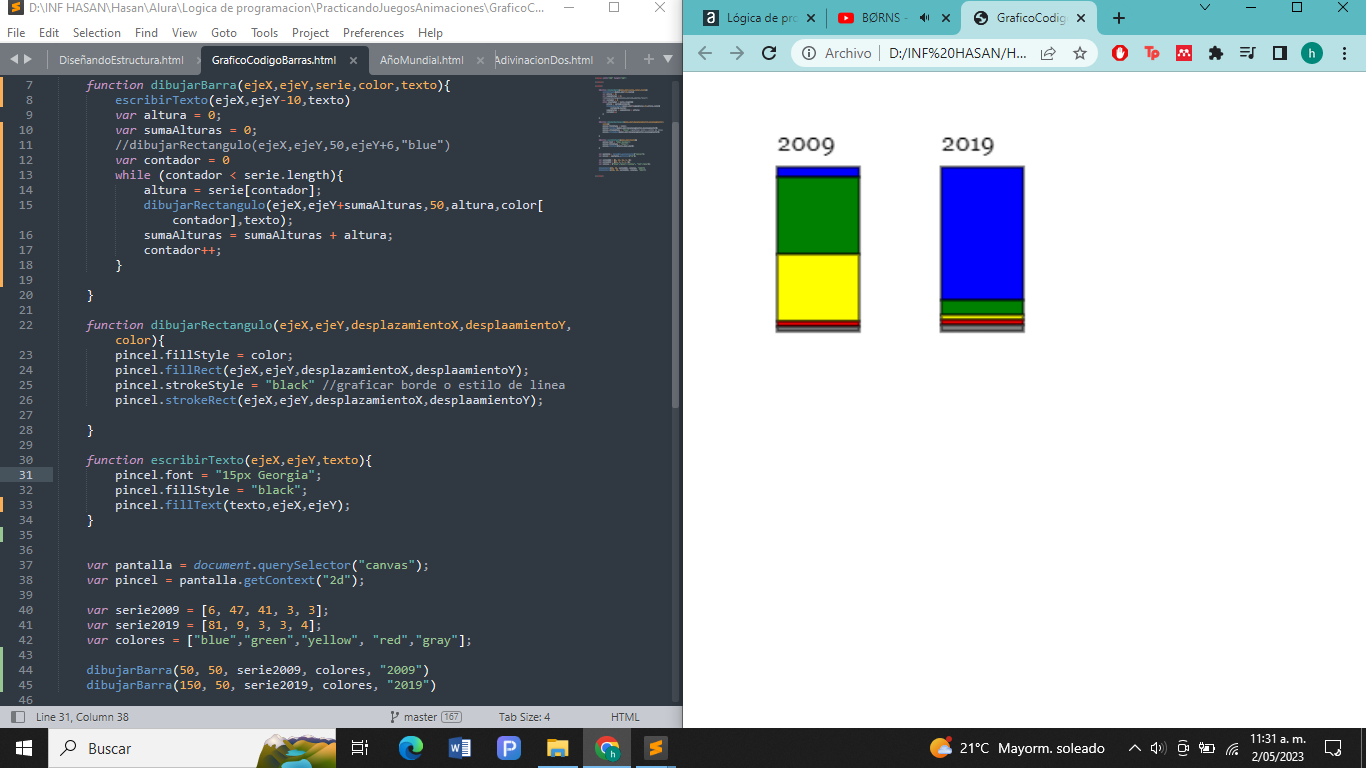
Task: Open the purple P app on taskbar
Action: coord(509,748)
